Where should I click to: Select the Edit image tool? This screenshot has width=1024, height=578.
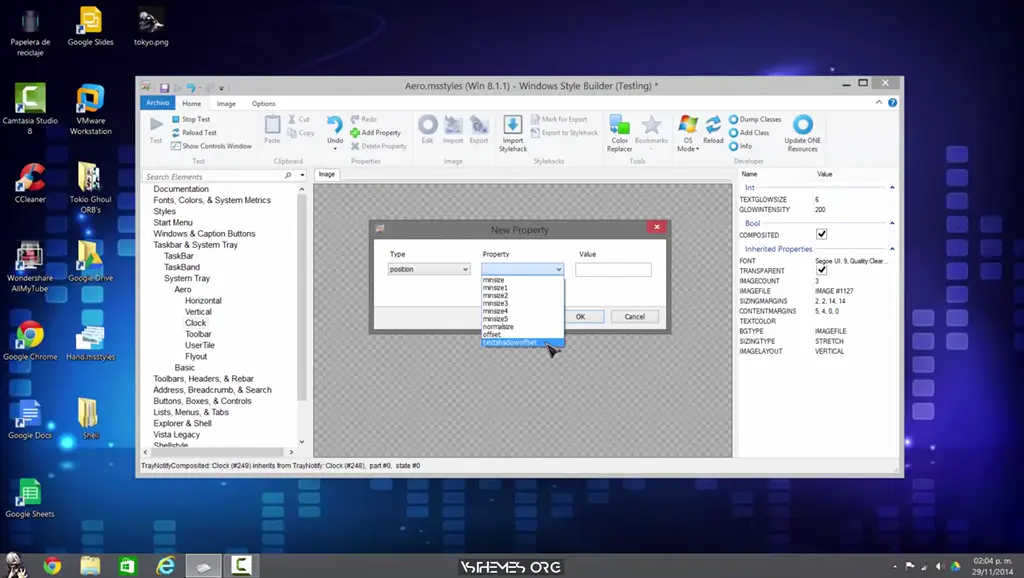coord(428,127)
